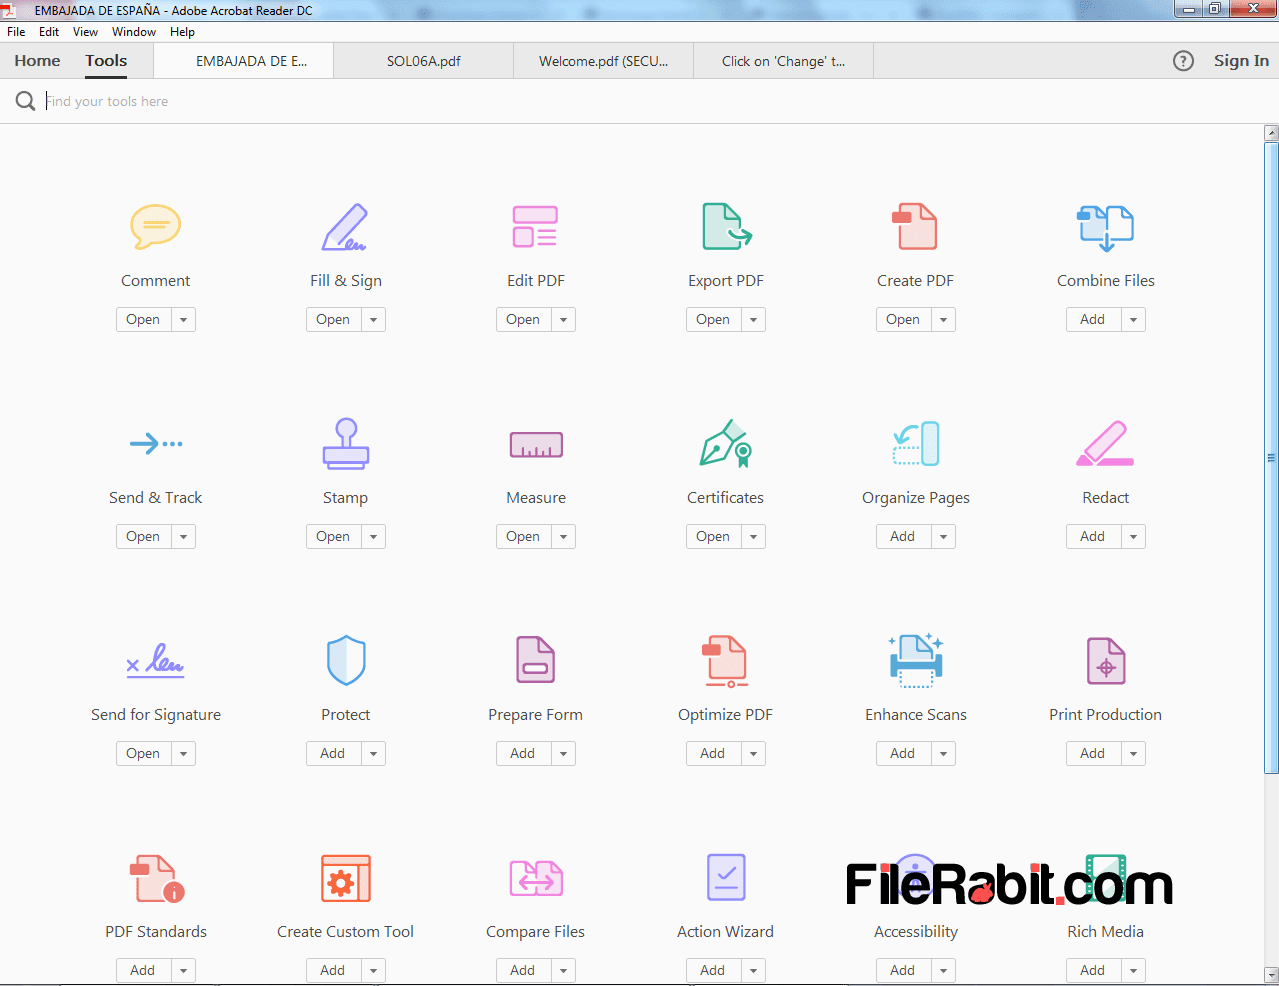
Task: Click Add button under PDF Standards
Action: click(x=143, y=970)
